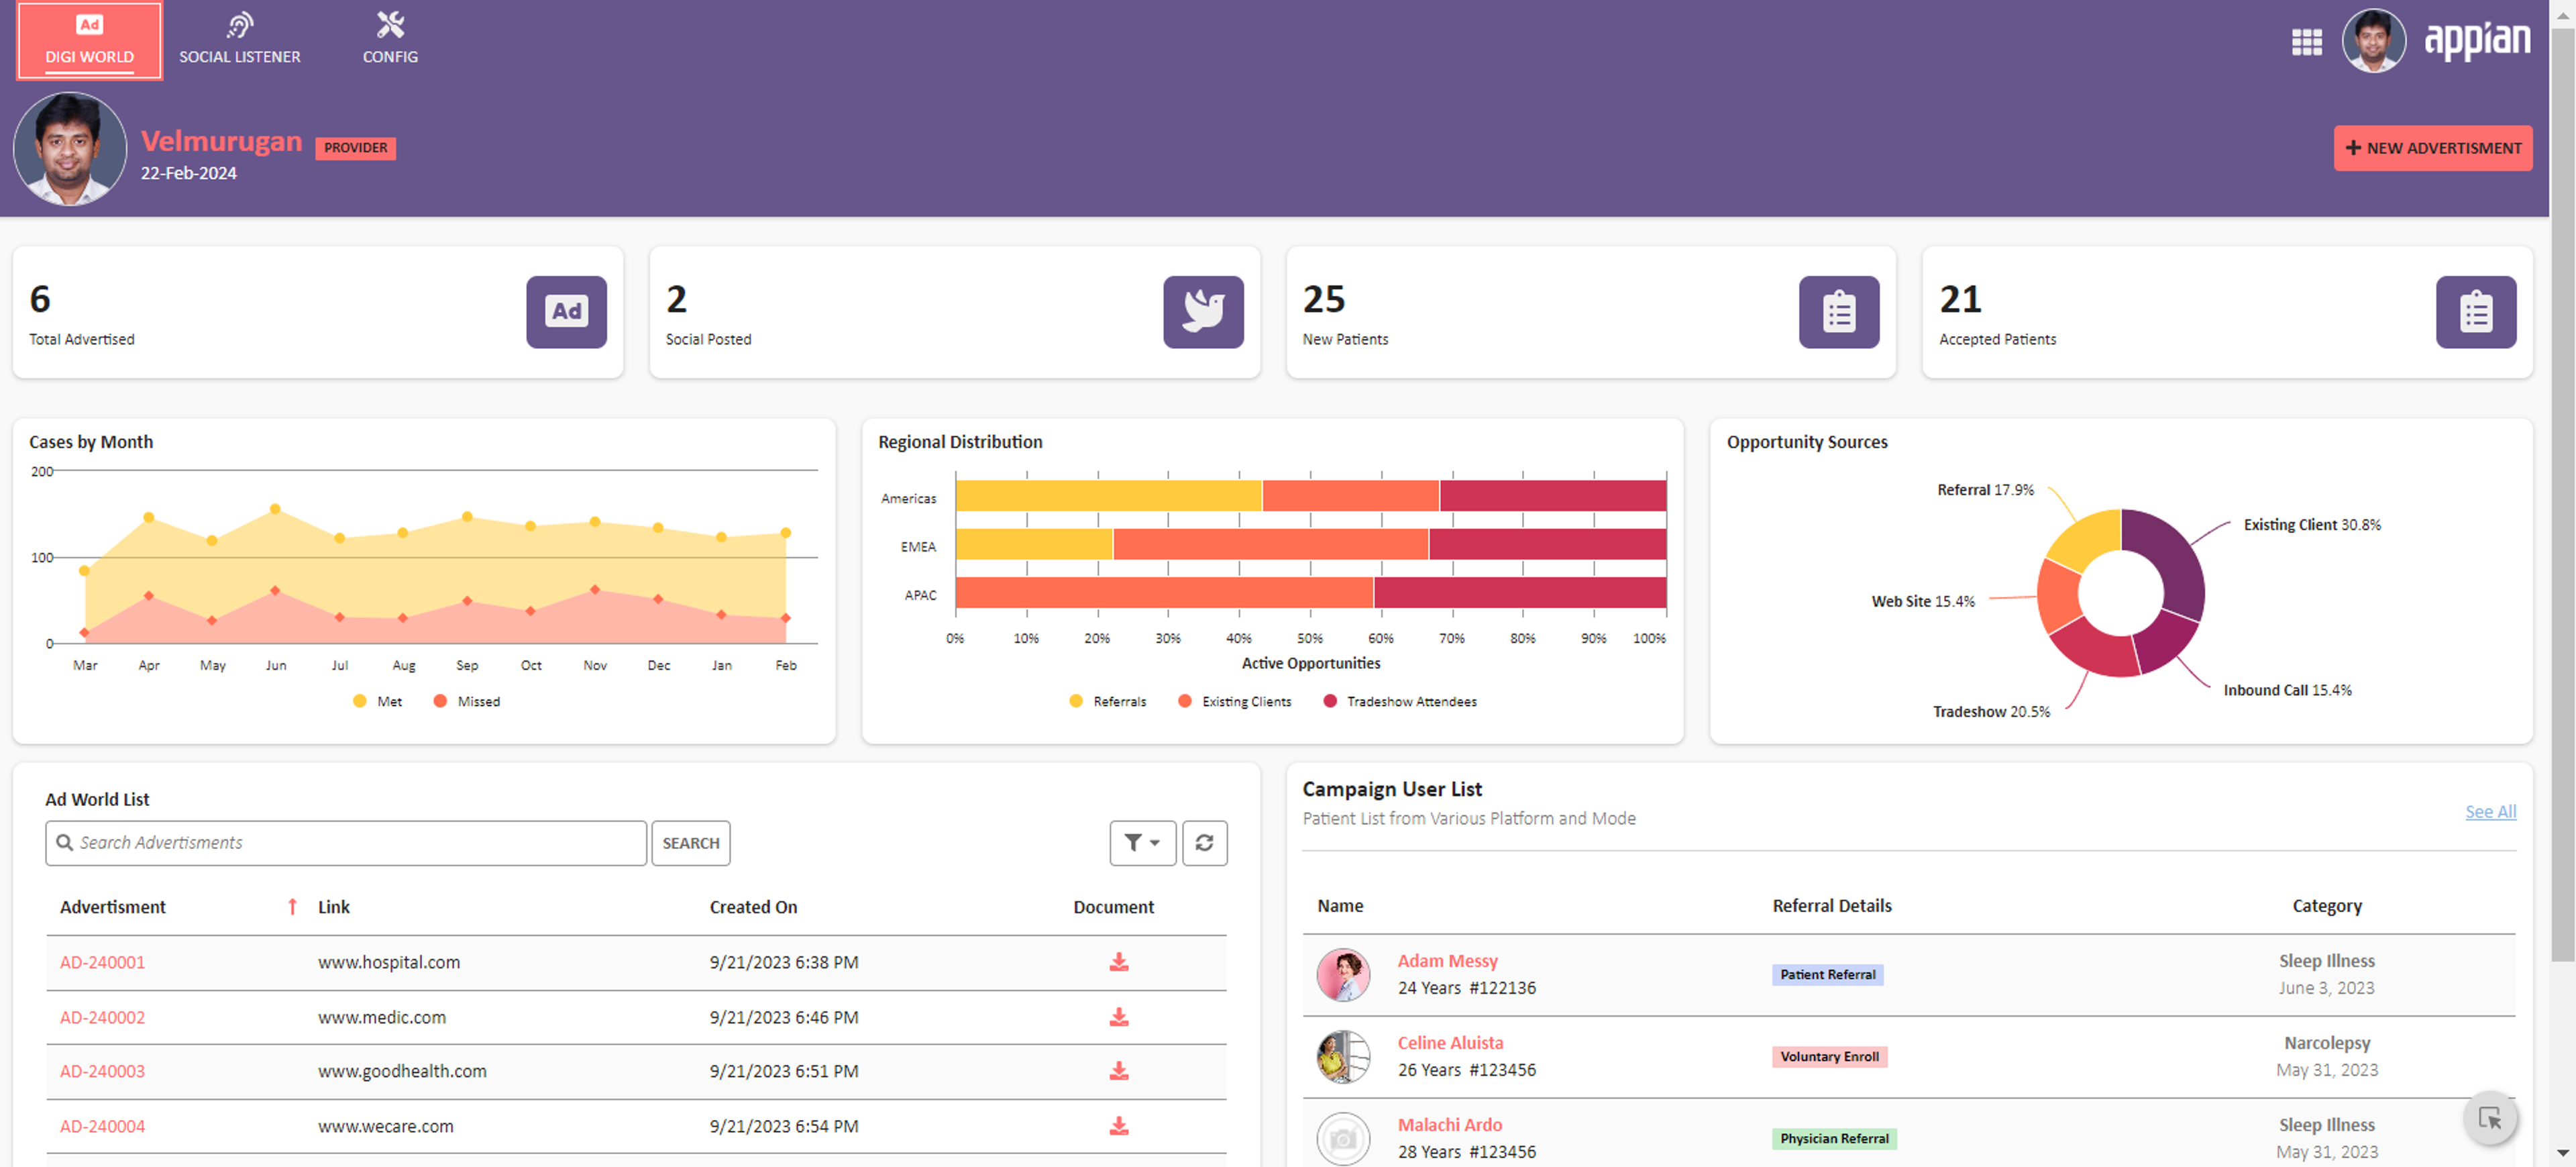Click the Feb Met data point
Screen dimensions: 2576x1167
coord(786,533)
